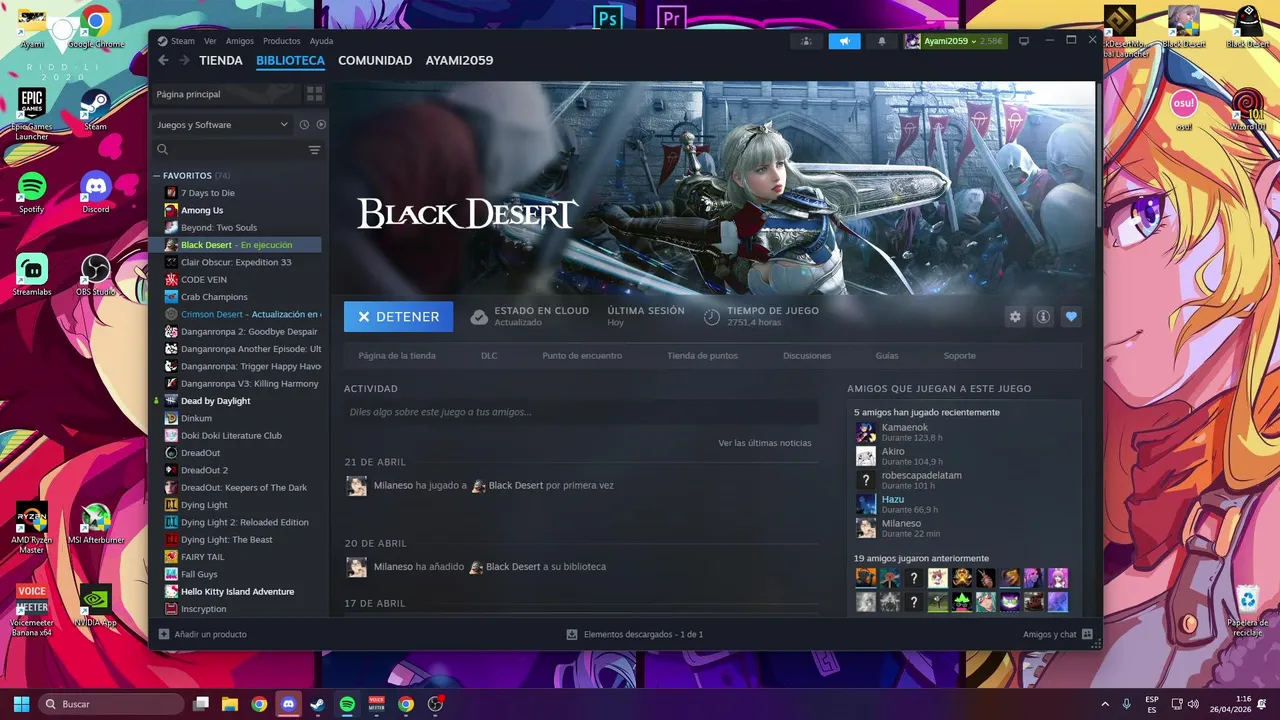Open the Ver menu
1280x720 pixels.
(210, 41)
